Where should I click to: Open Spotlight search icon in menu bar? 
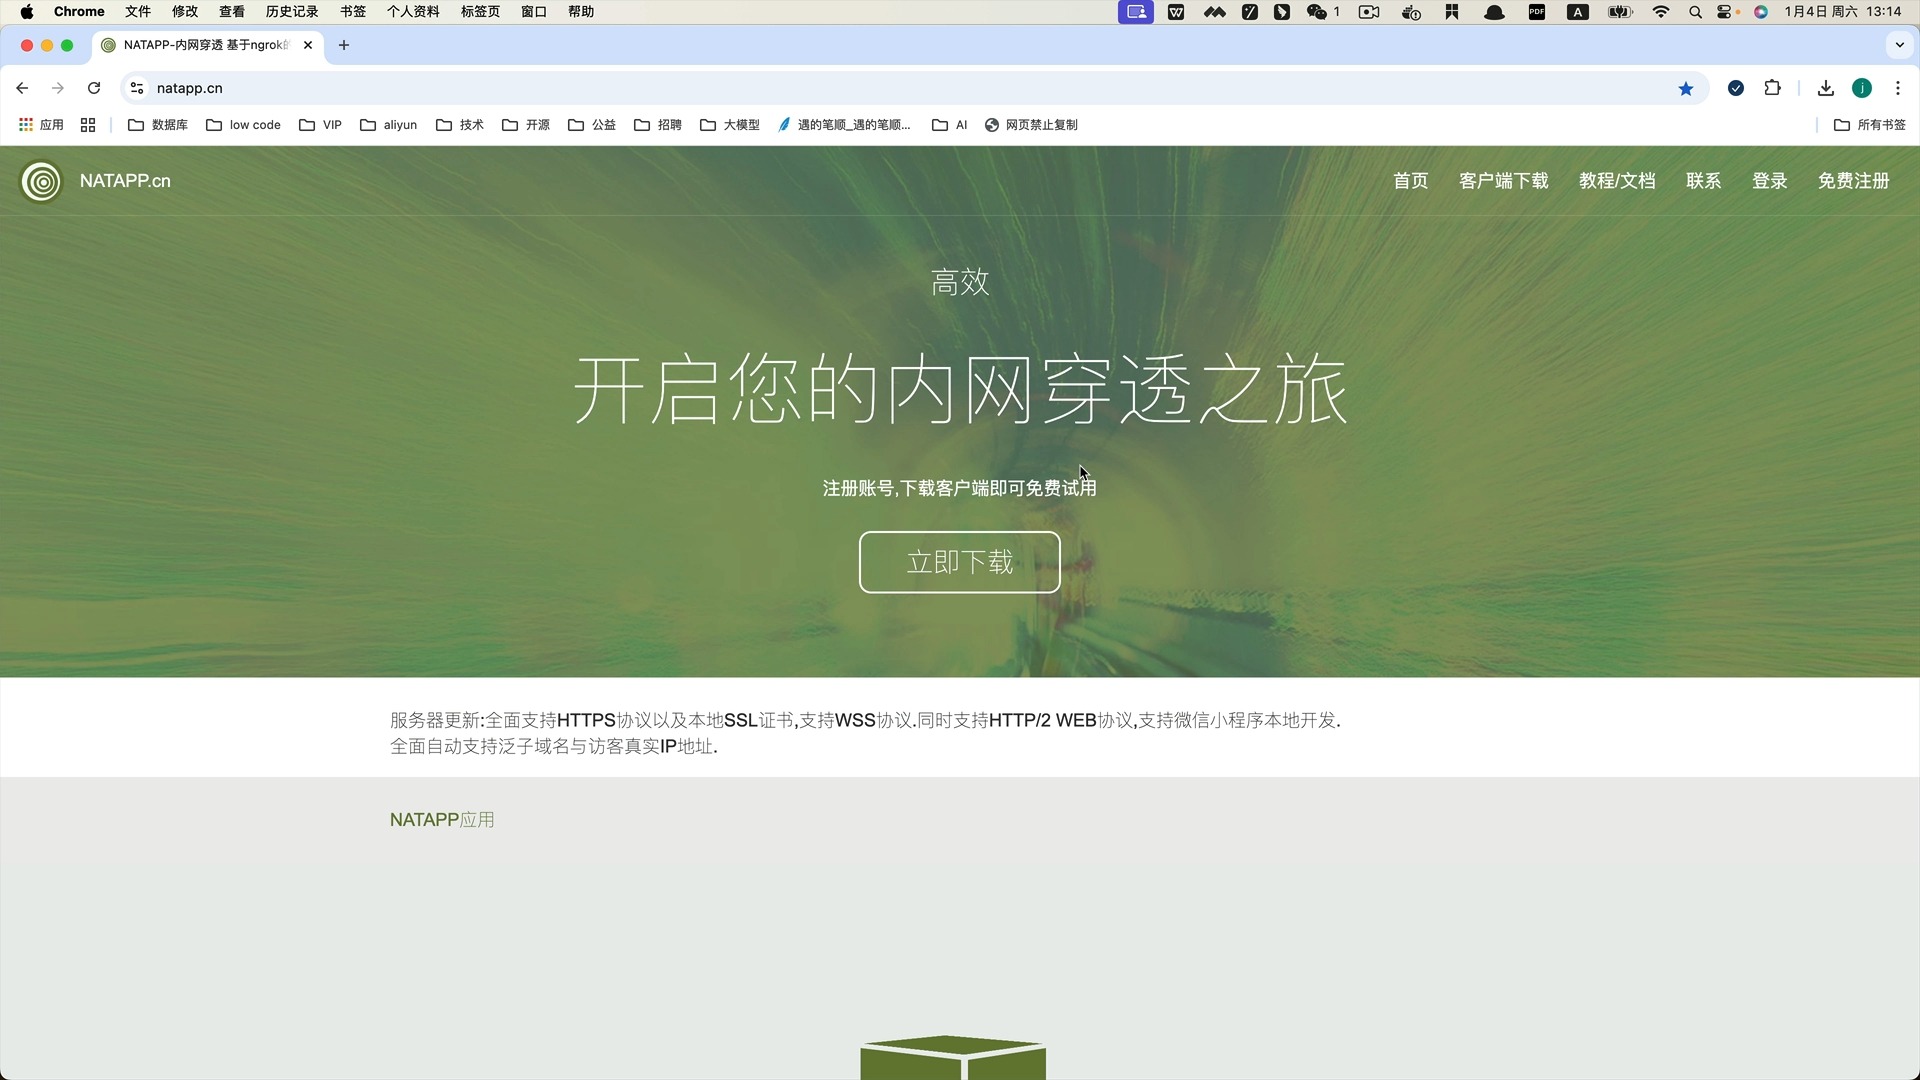[x=1695, y=12]
